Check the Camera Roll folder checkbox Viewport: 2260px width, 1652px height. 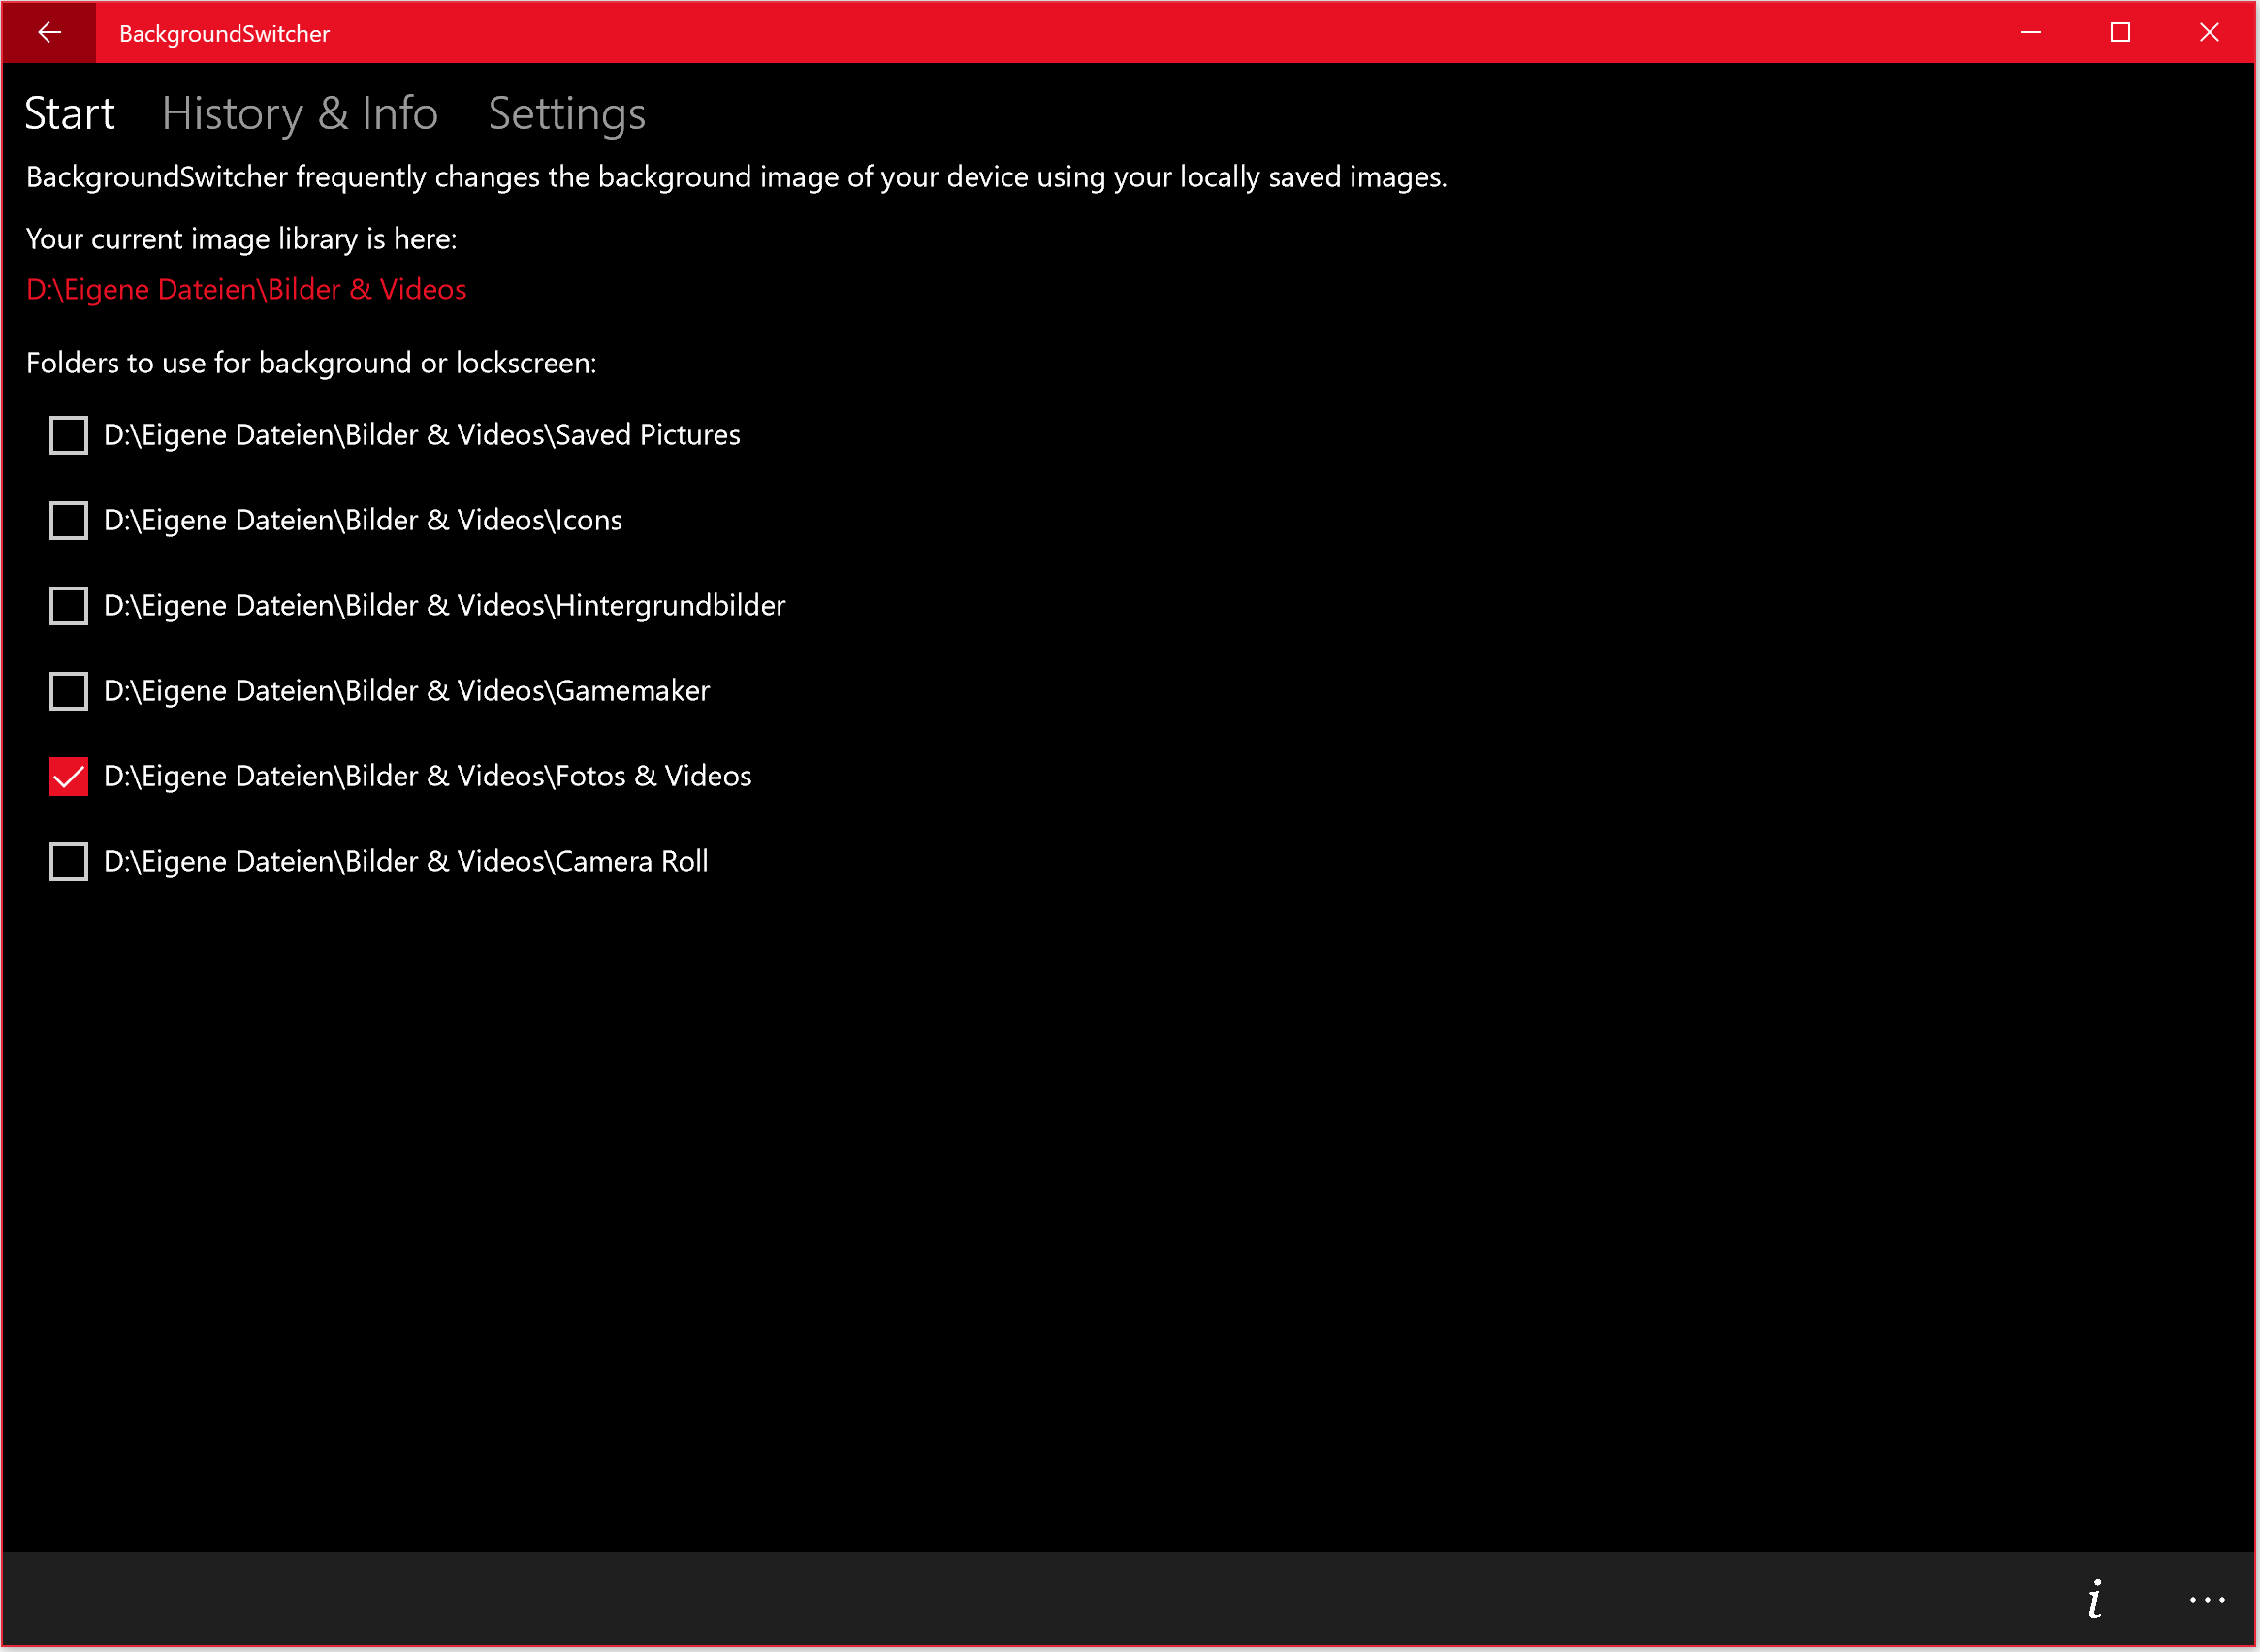[x=68, y=862]
